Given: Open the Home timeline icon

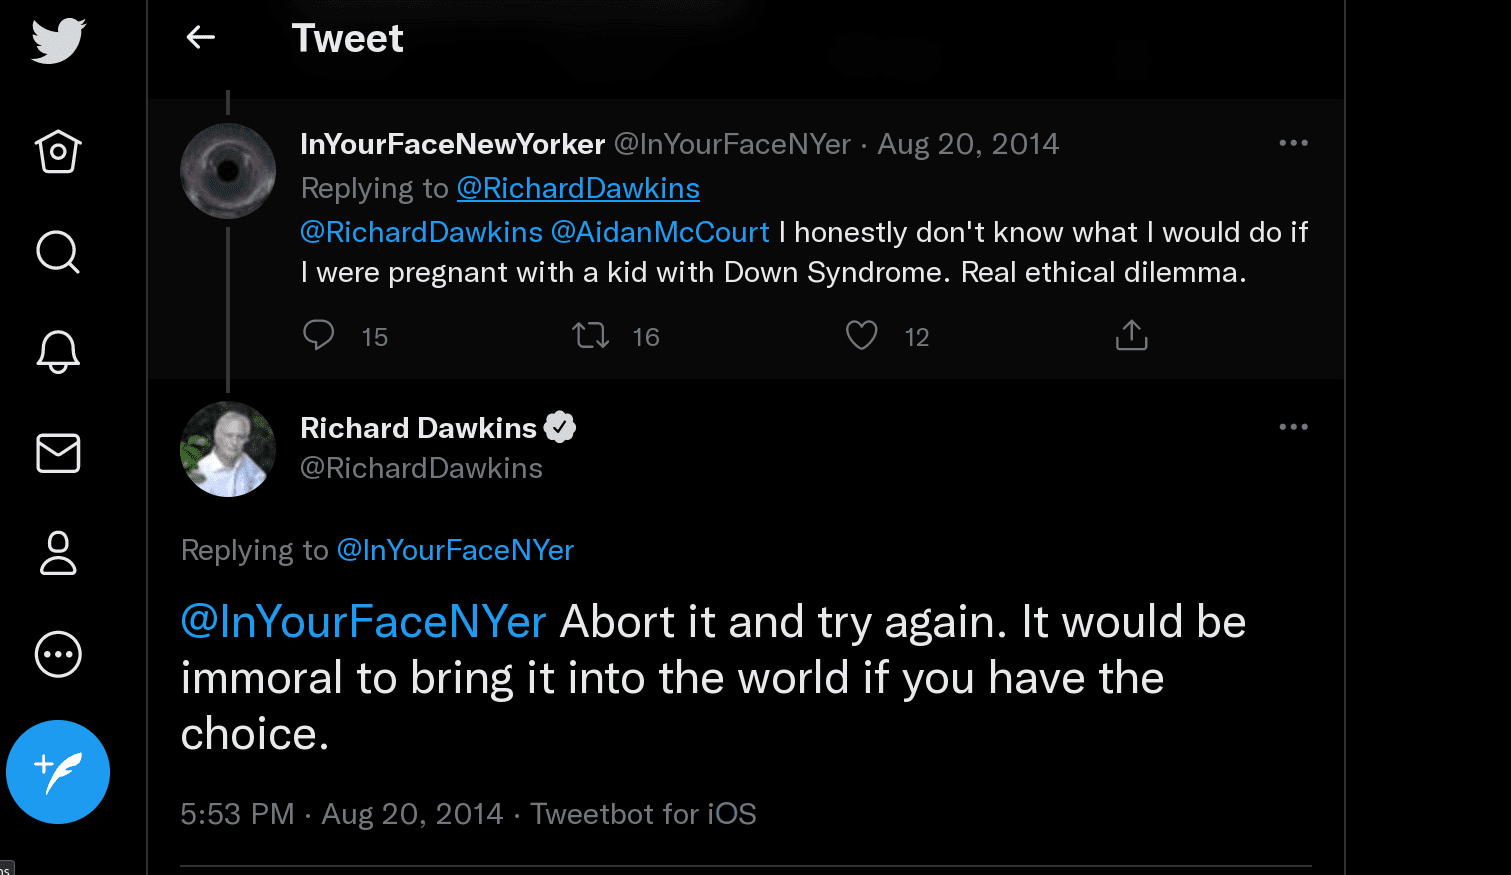Looking at the screenshot, I should click(58, 152).
